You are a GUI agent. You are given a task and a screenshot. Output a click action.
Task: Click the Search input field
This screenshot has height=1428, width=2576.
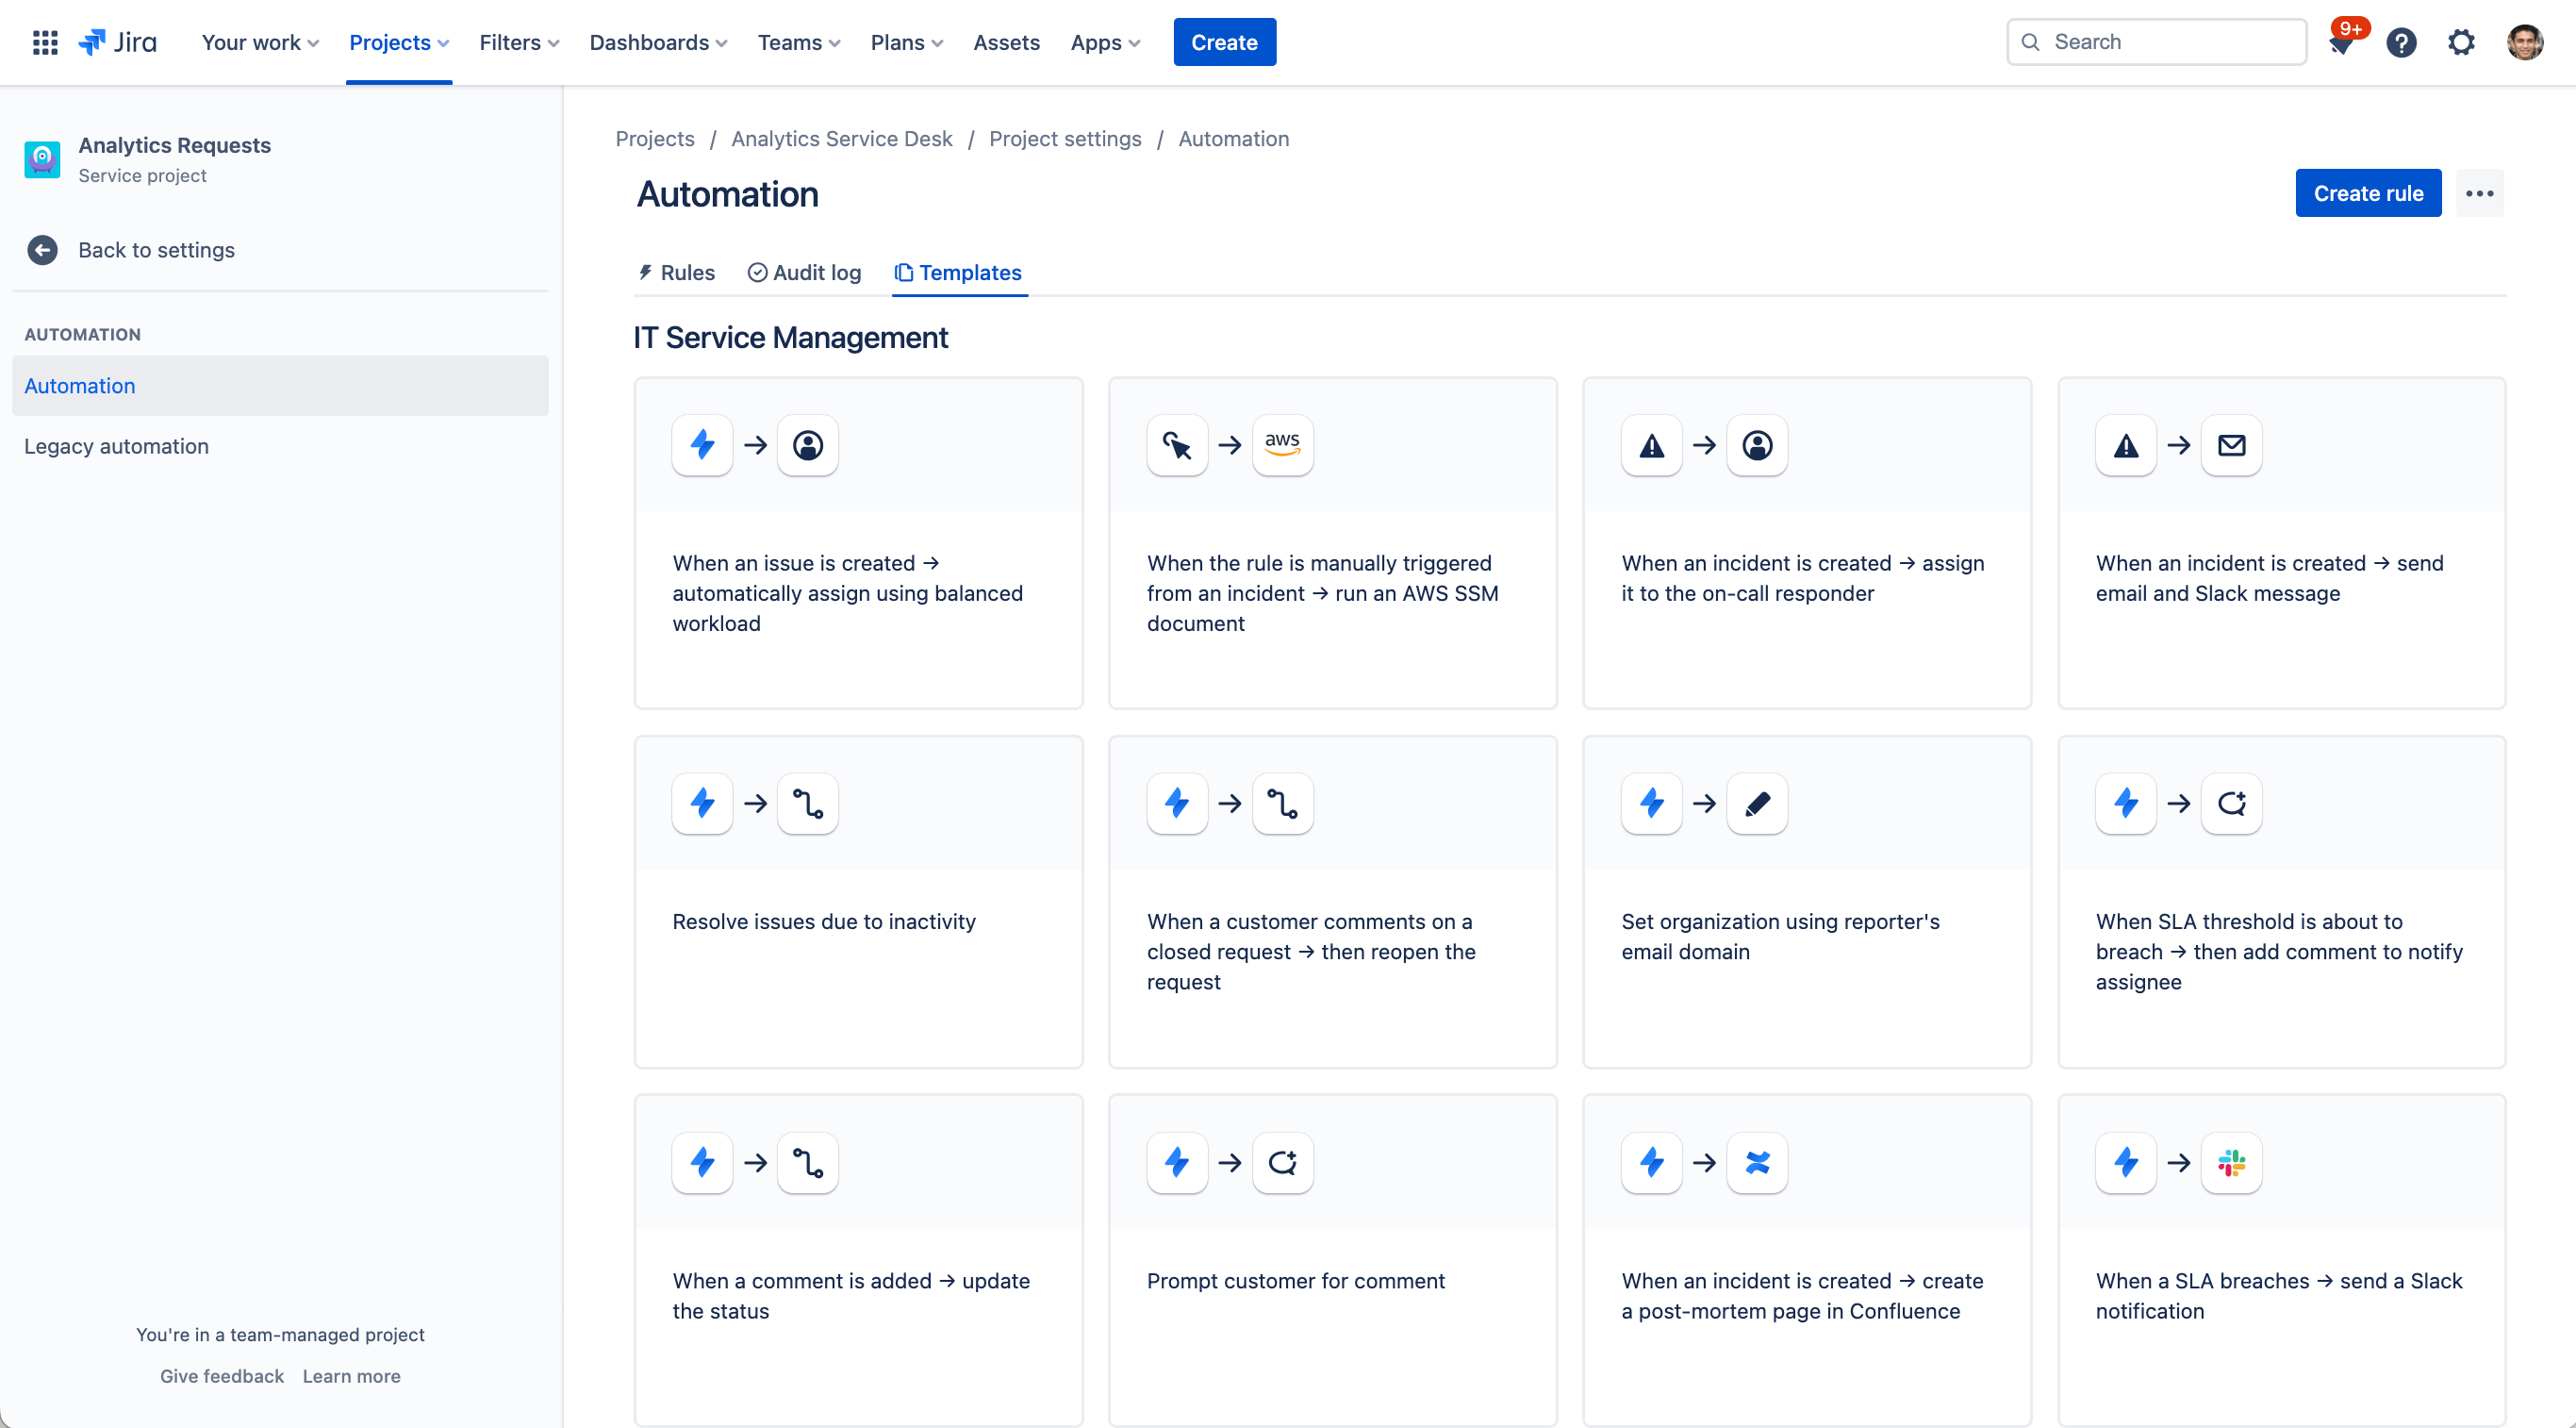(x=2157, y=41)
